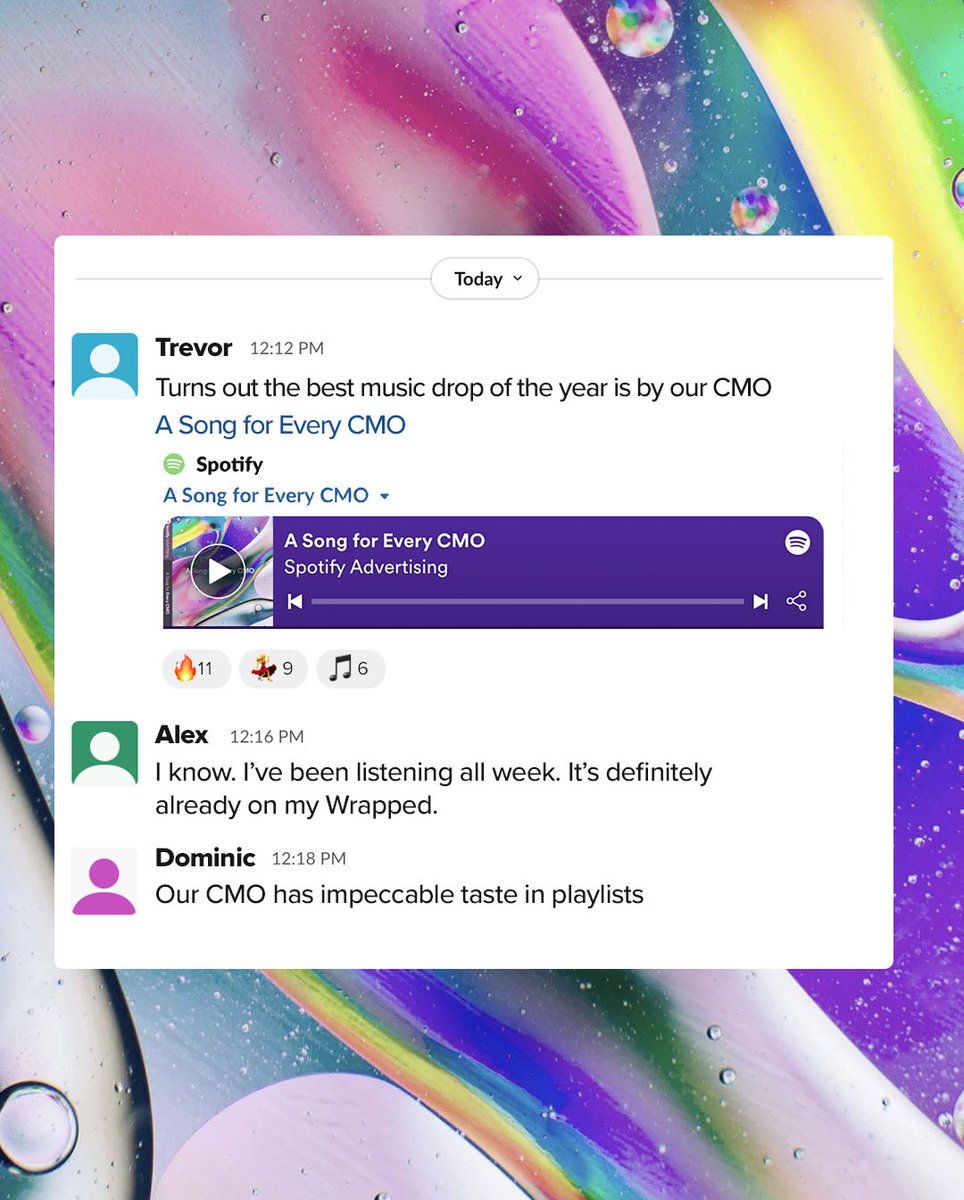Screen dimensions: 964x1200
Task: Open Alex's green profile avatar
Action: (x=105, y=753)
